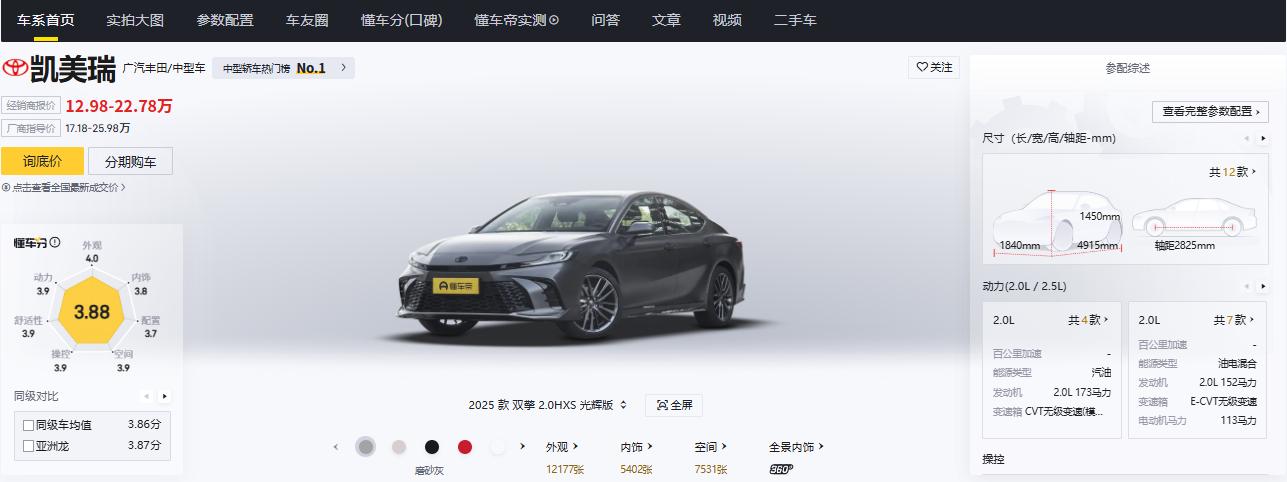This screenshot has width=1287, height=482.
Task: Click the 点击查看全国最新成交价 link
Action: (64, 187)
